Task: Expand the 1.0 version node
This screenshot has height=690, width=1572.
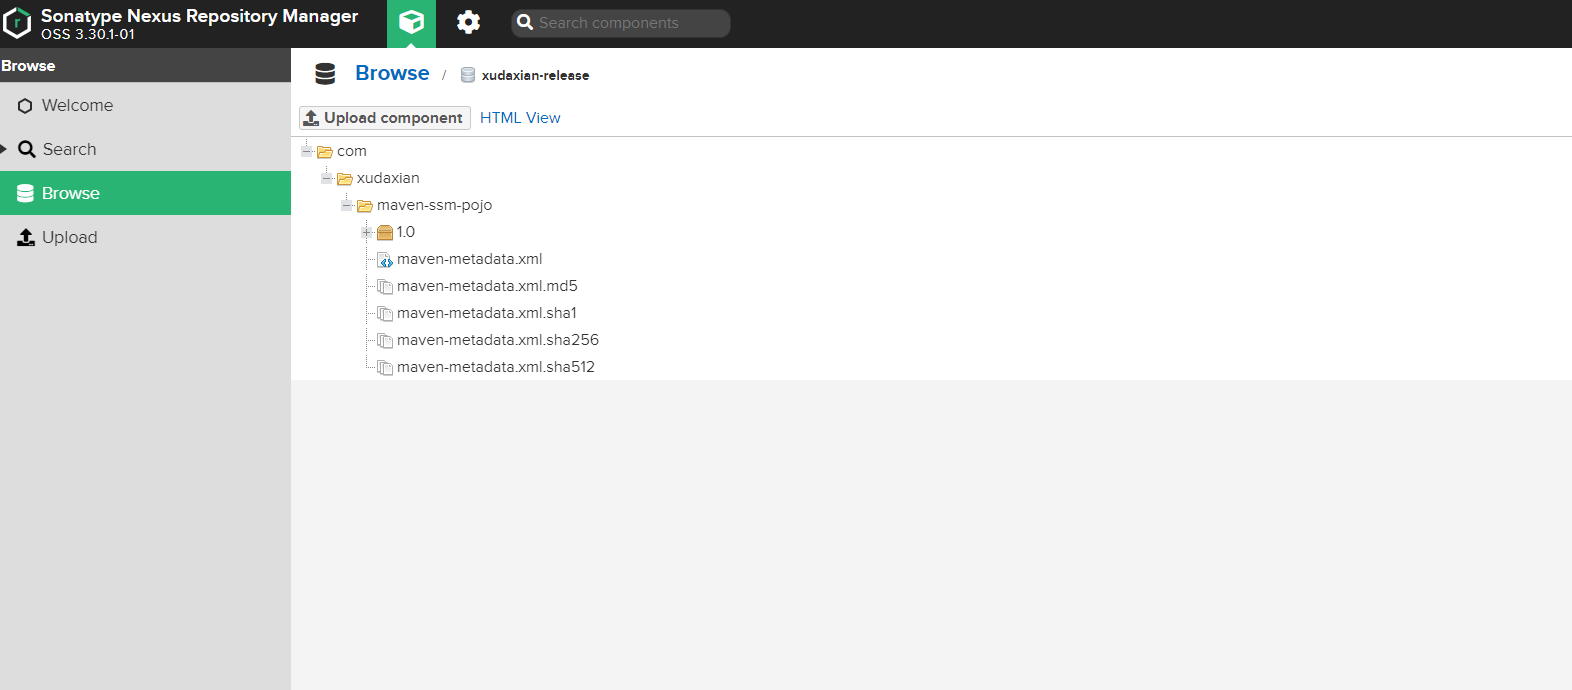Action: click(367, 231)
